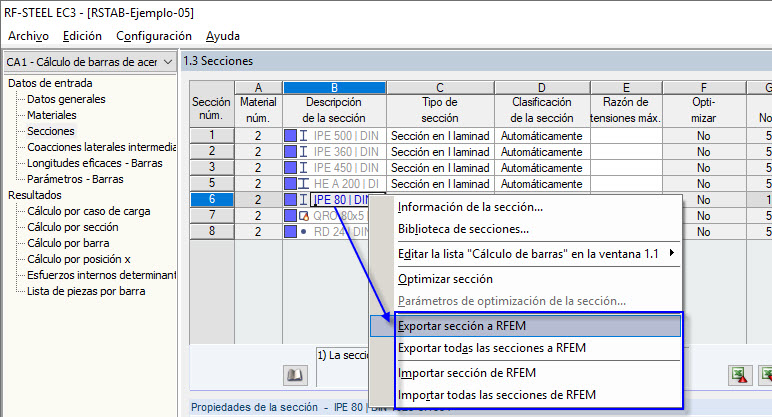The height and width of the screenshot is (417, 772).
Task: Click the color swatch of section 2
Action: 290,152
